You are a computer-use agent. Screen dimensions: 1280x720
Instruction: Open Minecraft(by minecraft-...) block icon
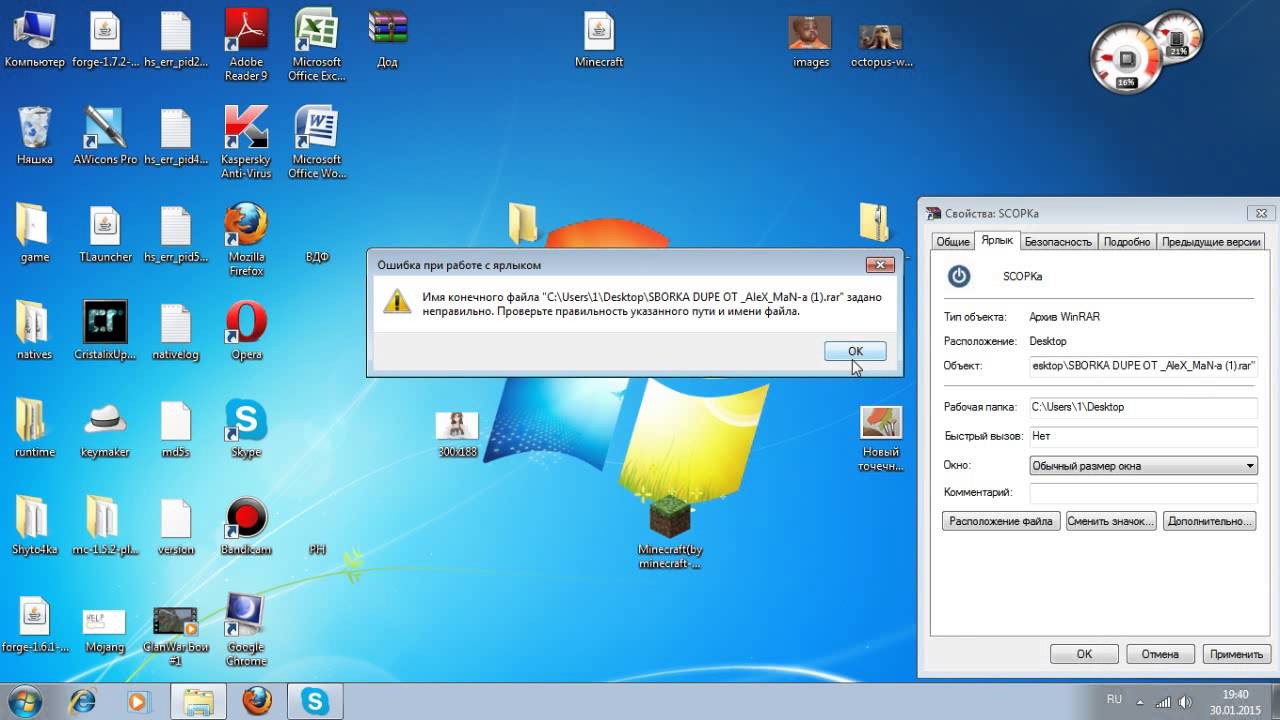(x=670, y=533)
